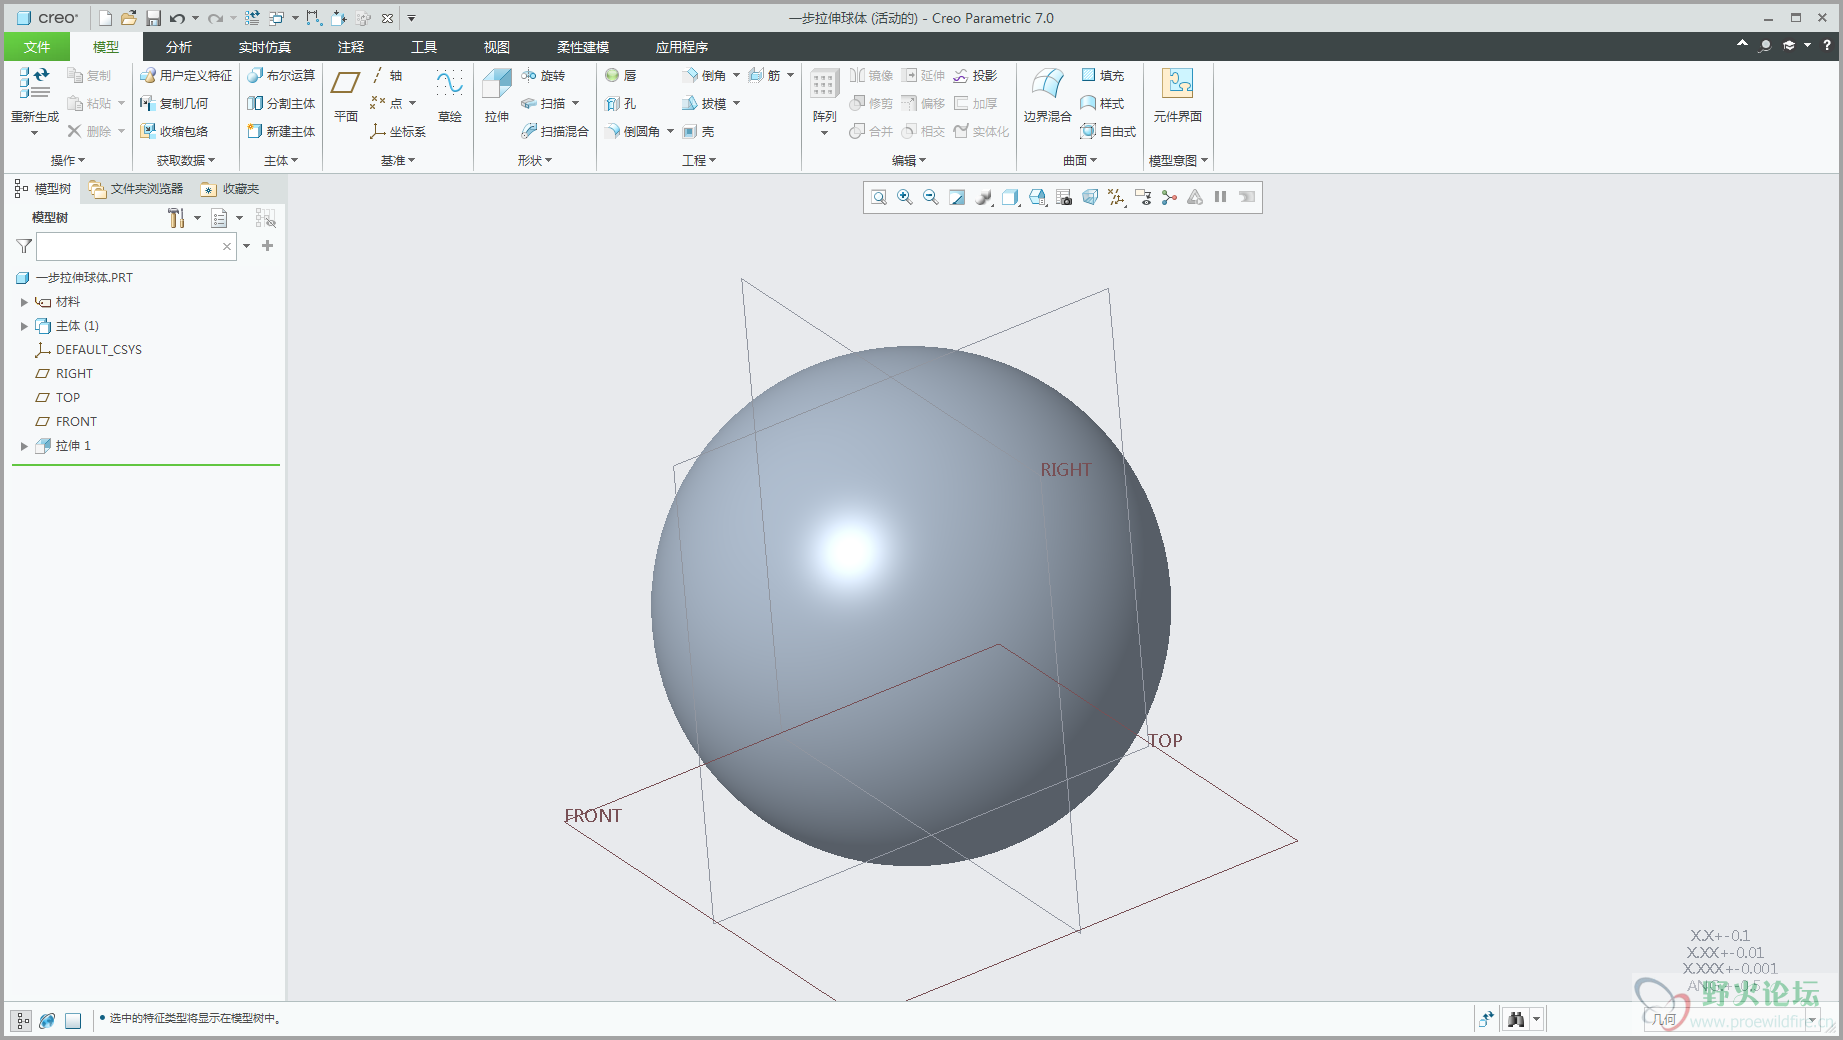Undo the last action
This screenshot has width=1843, height=1040.
[177, 18]
